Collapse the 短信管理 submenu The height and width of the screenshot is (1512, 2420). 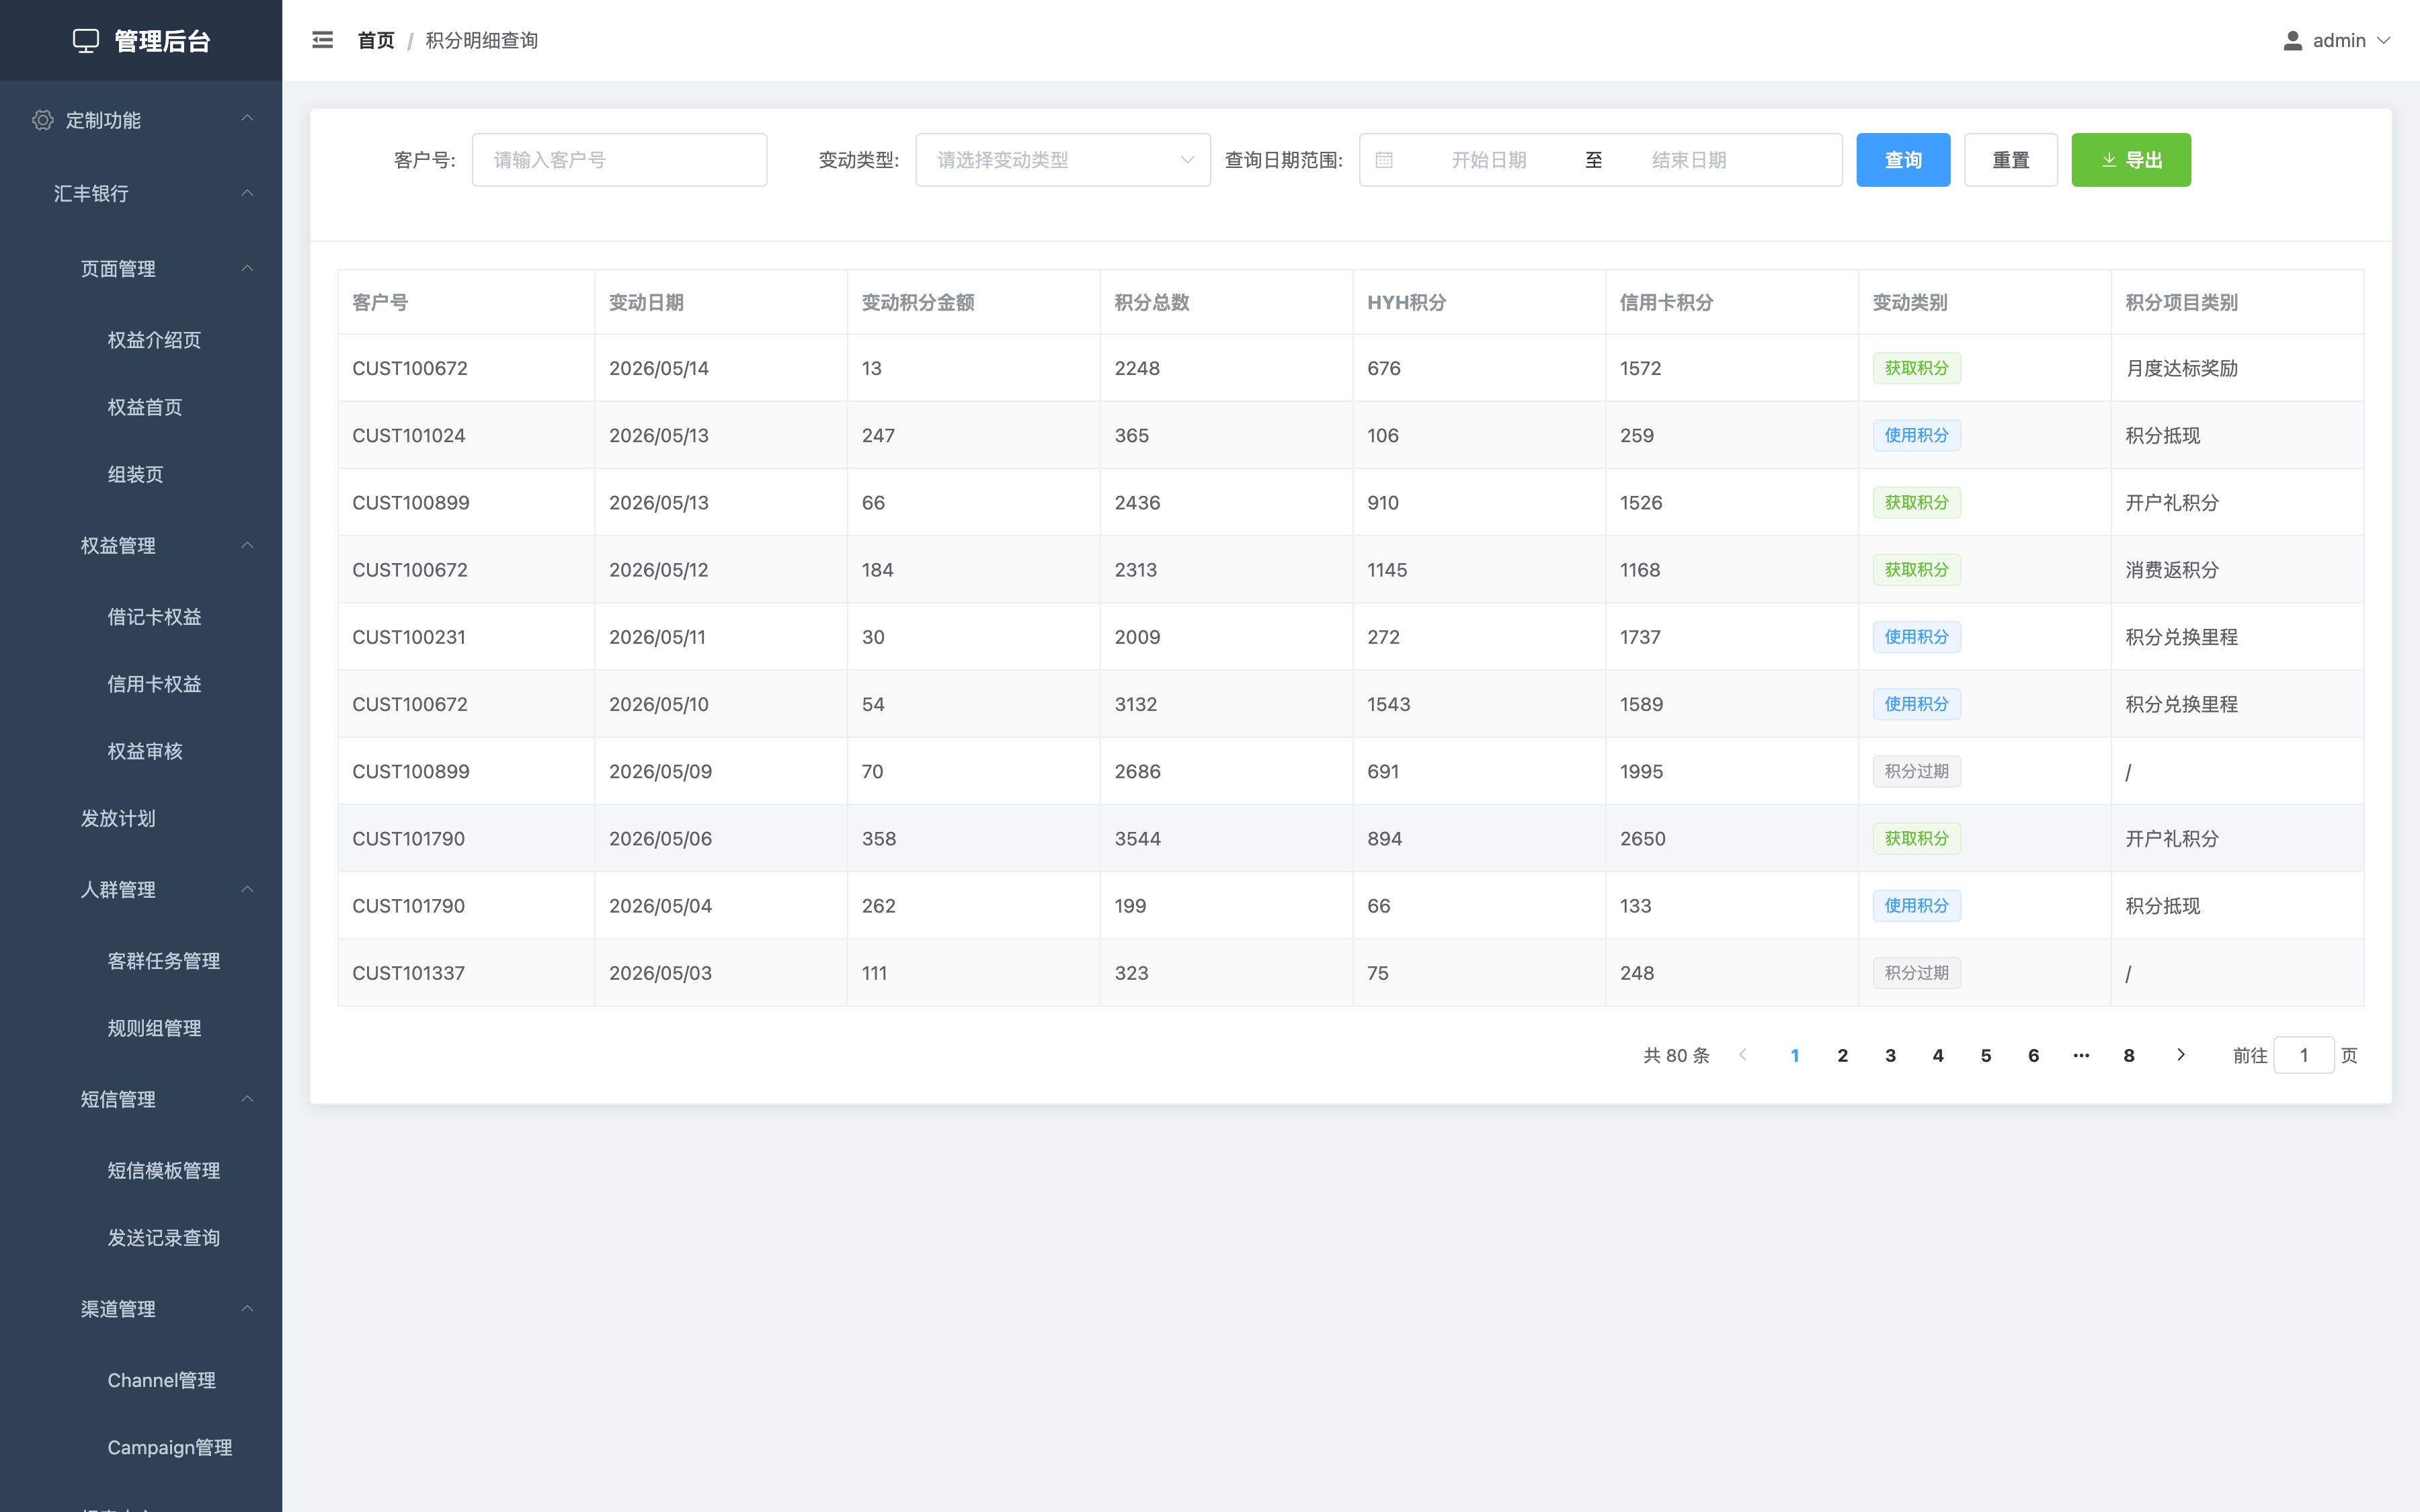click(247, 1099)
